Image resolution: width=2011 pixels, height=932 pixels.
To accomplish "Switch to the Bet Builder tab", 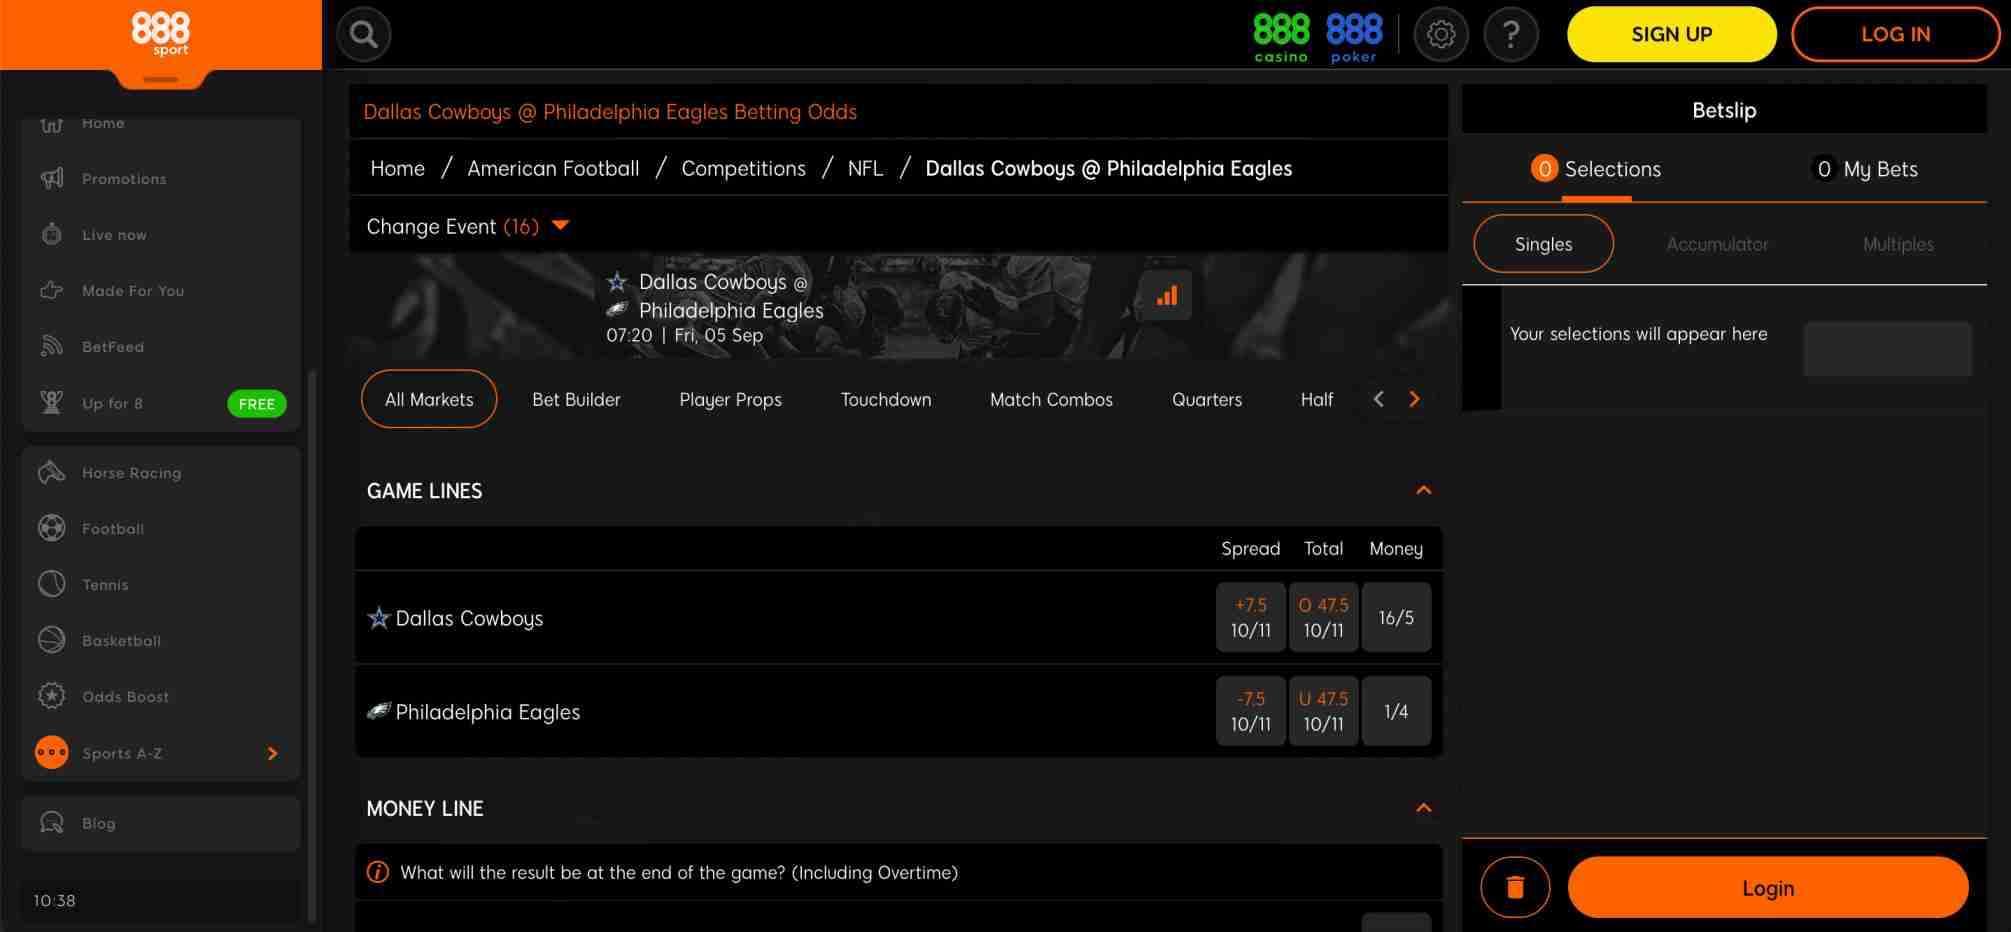I will [x=576, y=399].
